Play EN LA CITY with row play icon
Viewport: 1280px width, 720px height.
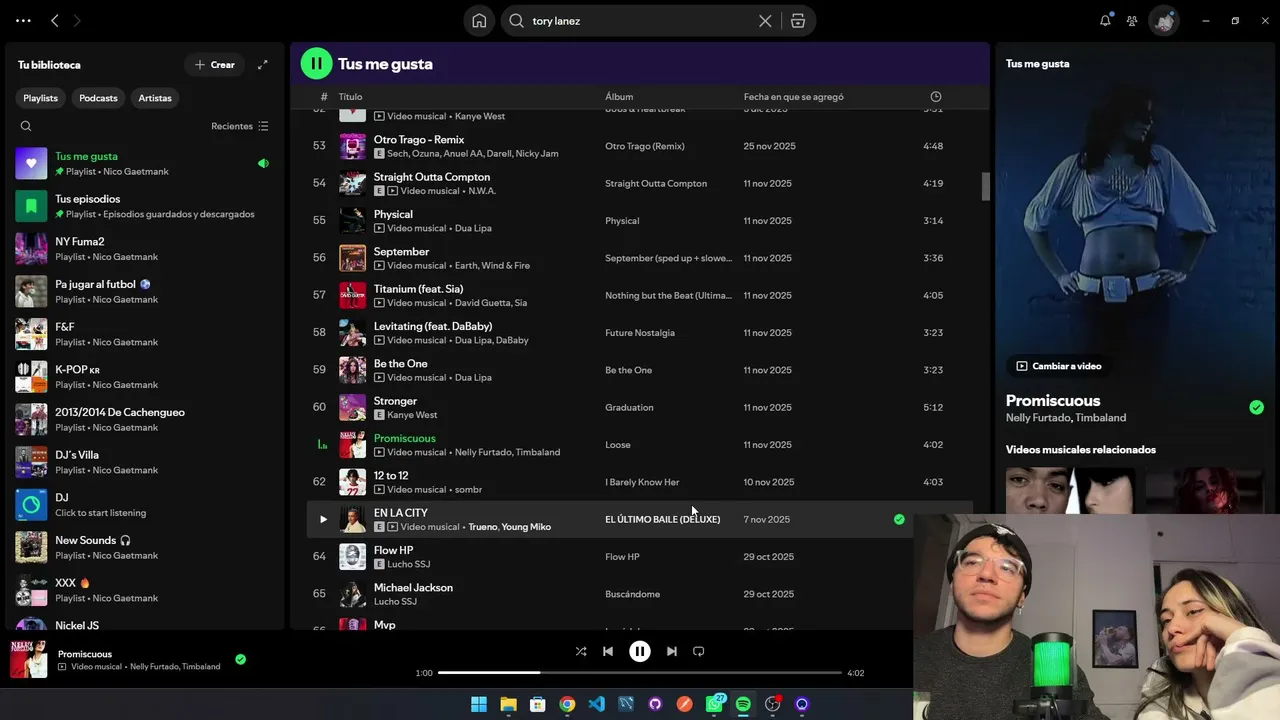[x=323, y=519]
